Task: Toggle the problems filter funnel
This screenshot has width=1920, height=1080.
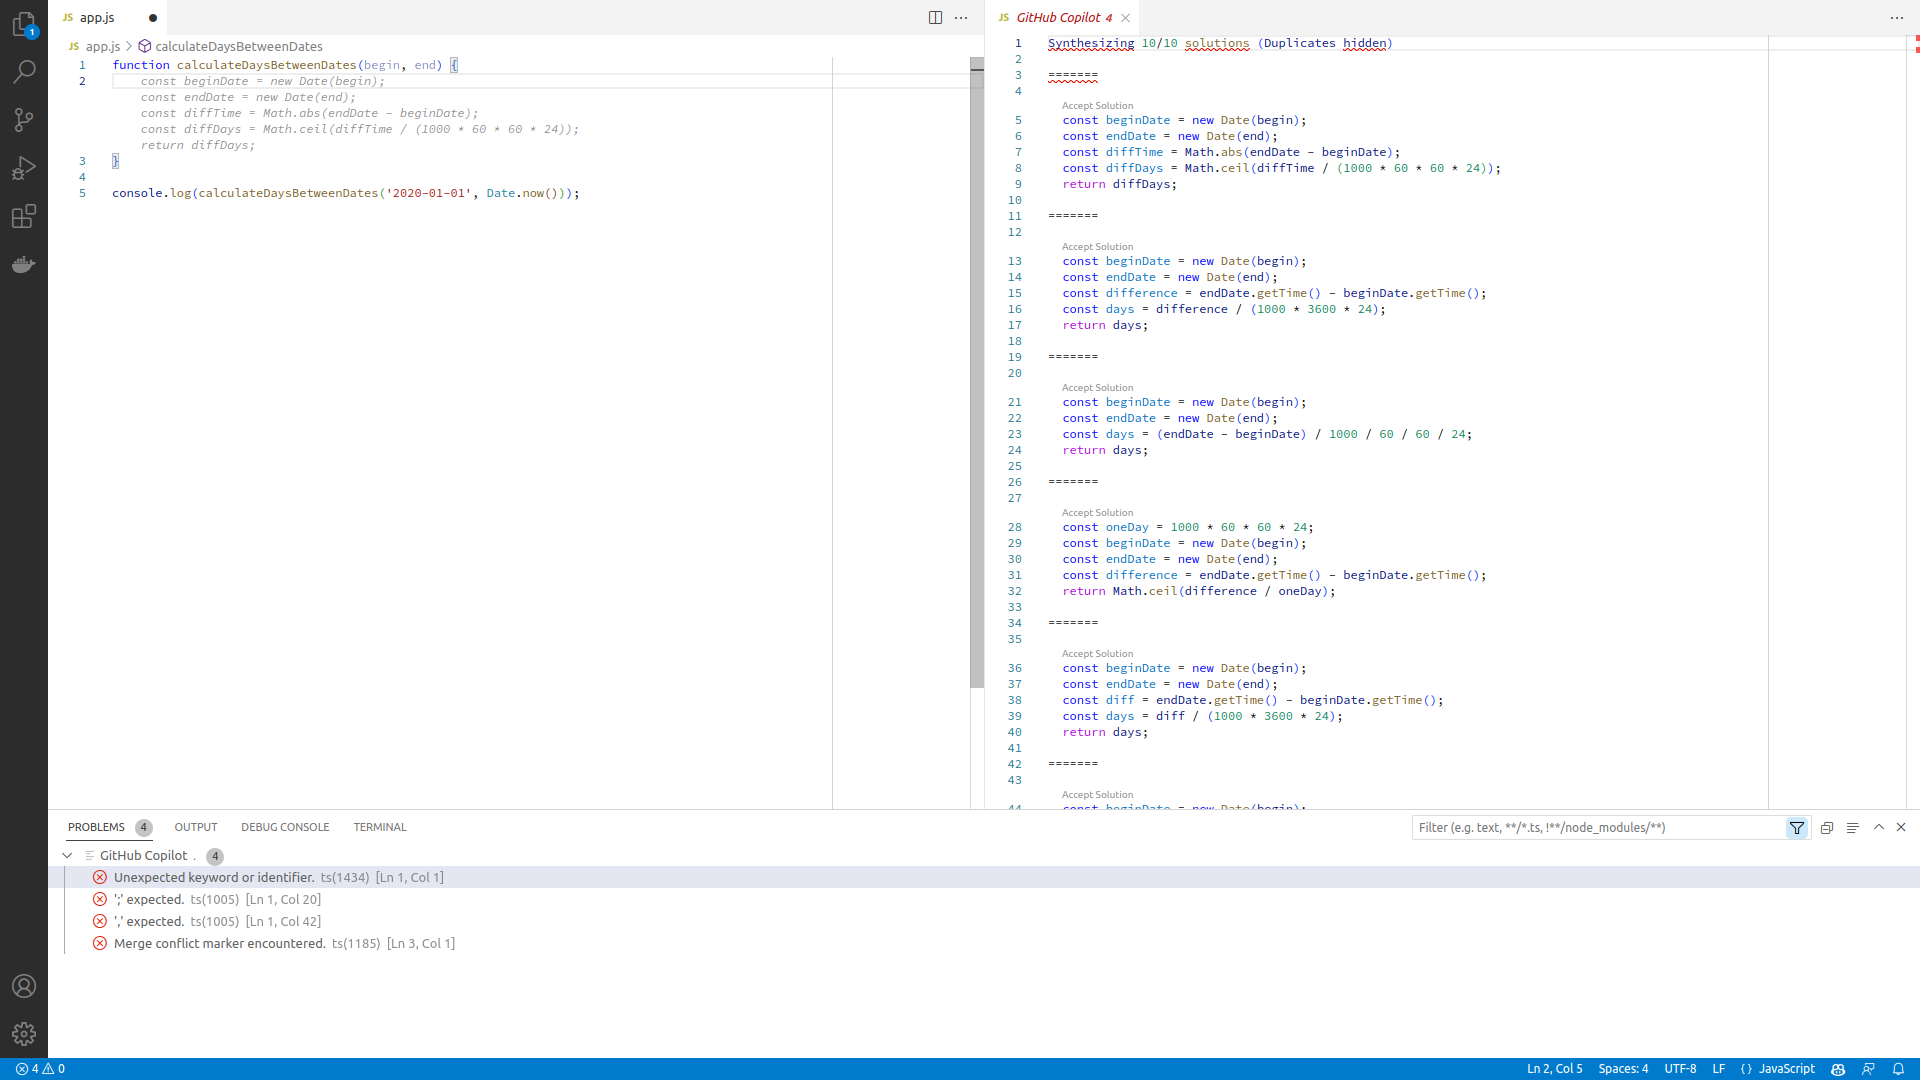Action: [1798, 827]
